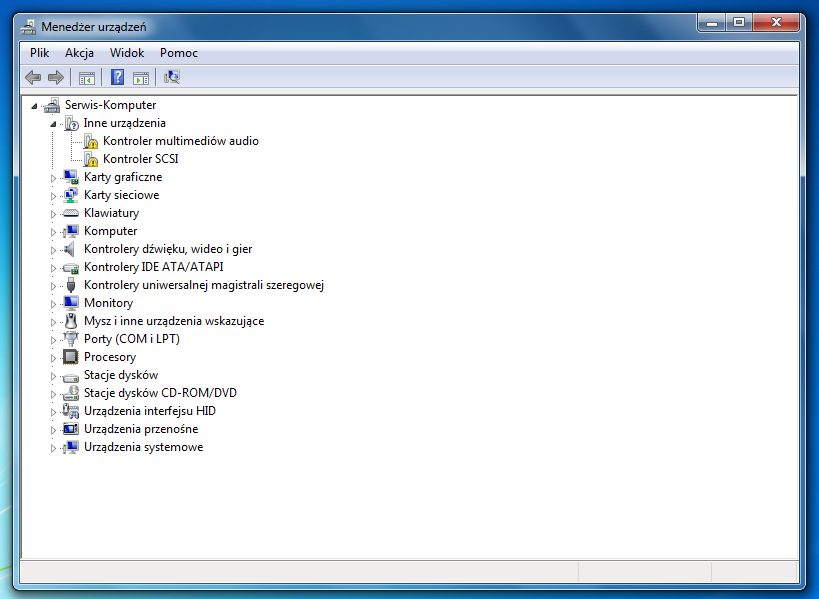Image resolution: width=819 pixels, height=599 pixels.
Task: Open the Pomoc menu
Action: 179,53
